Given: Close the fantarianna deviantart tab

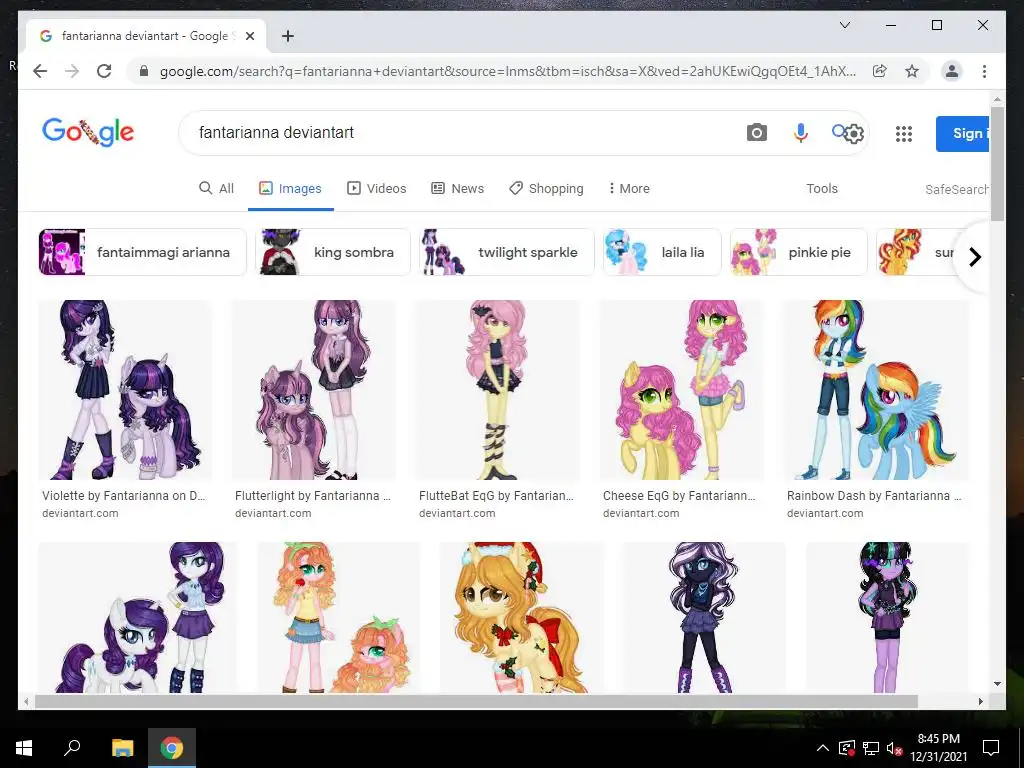Looking at the screenshot, I should click(x=249, y=36).
